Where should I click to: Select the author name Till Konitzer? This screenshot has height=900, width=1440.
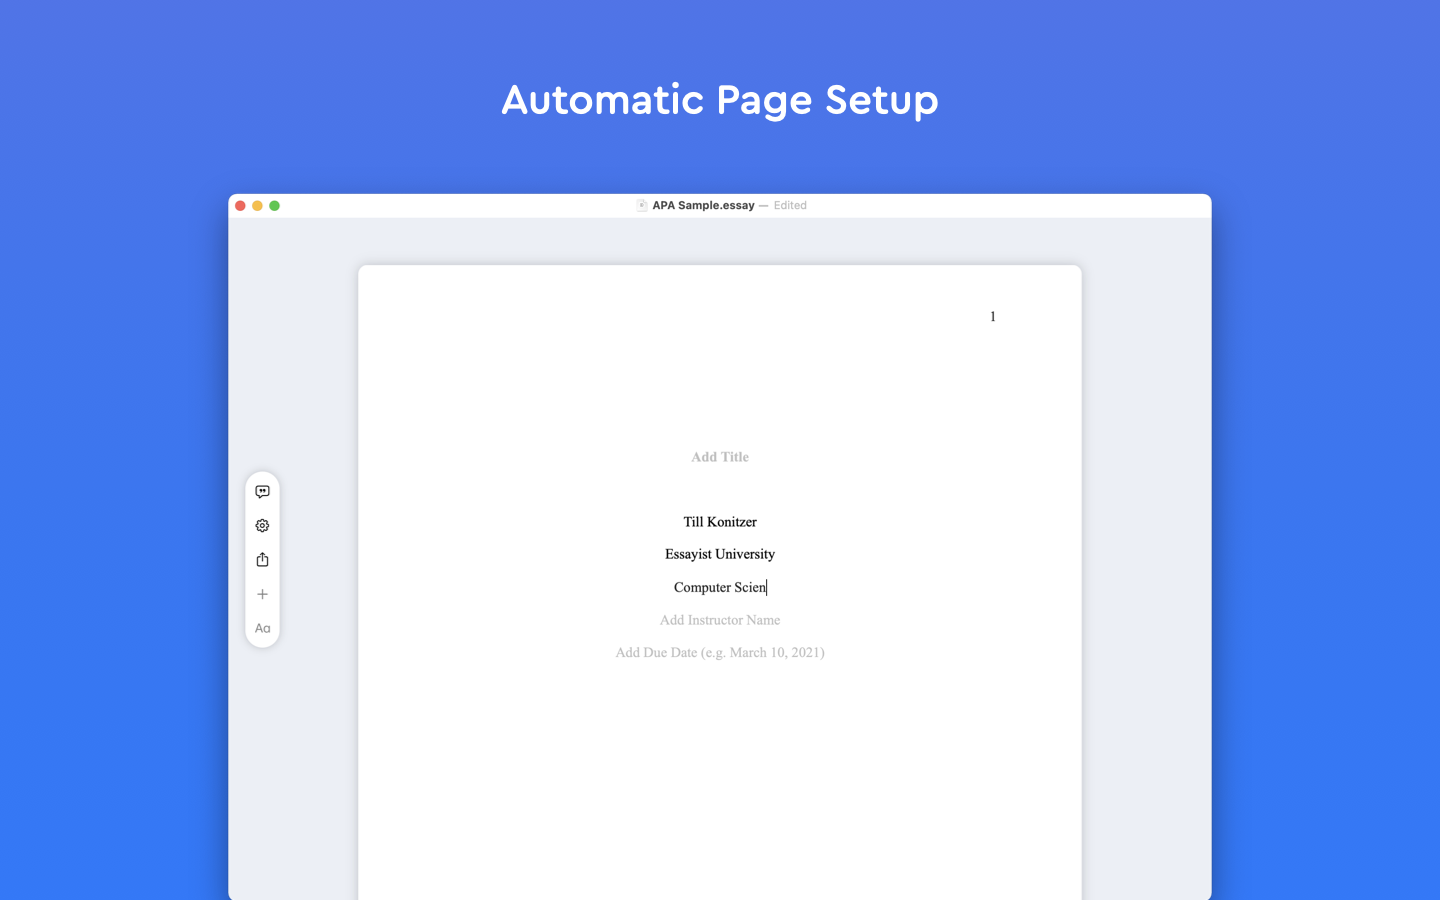720,521
